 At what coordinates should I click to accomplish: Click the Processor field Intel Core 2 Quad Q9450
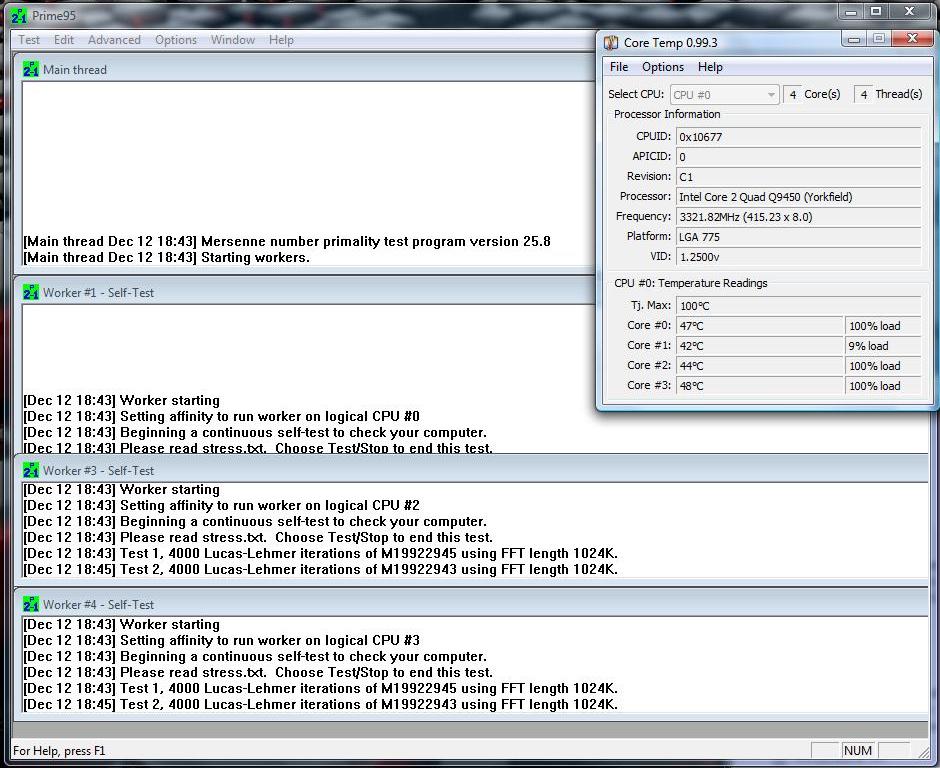799,197
